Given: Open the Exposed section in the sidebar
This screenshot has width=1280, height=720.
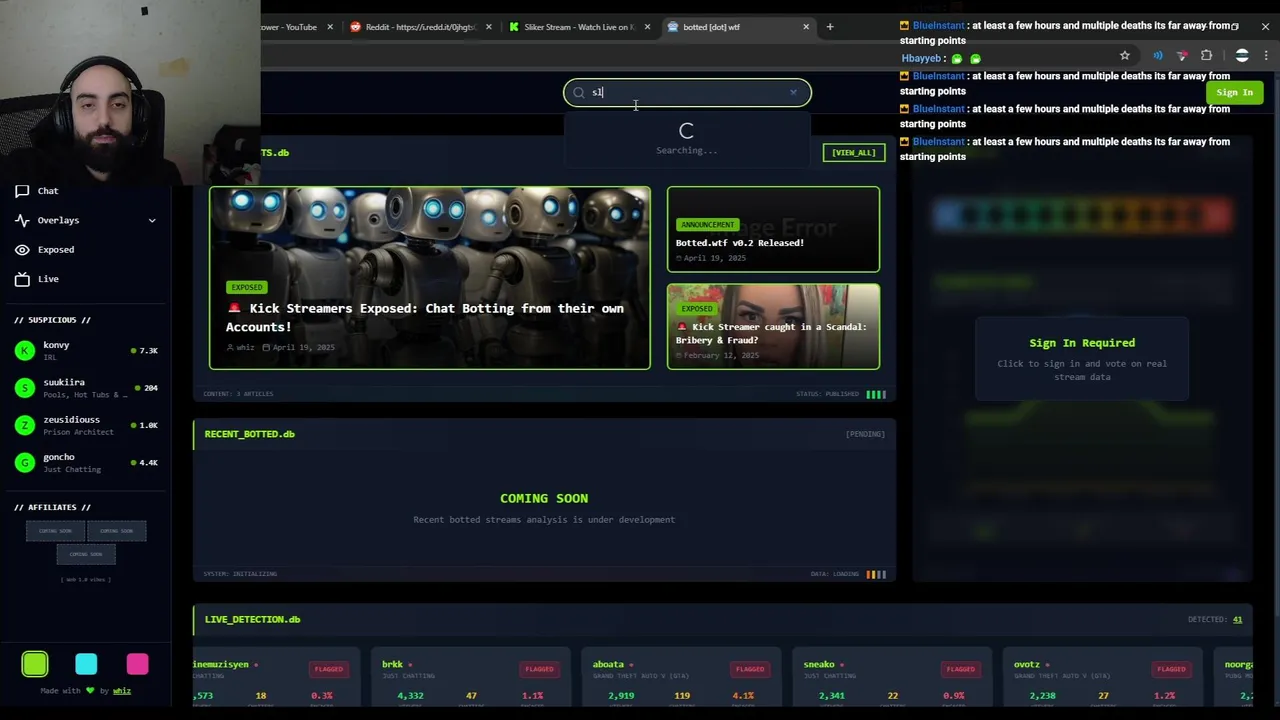Looking at the screenshot, I should pos(56,250).
